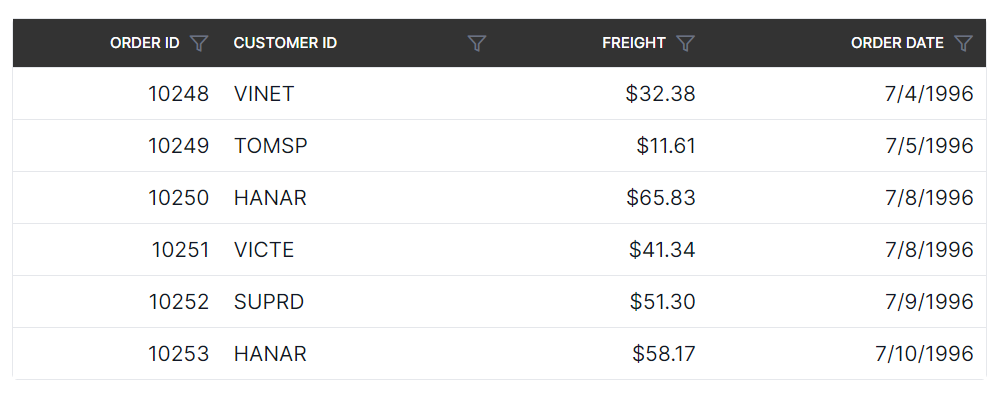1003x396 pixels.
Task: Select the order 10253 cell
Action: point(117,354)
